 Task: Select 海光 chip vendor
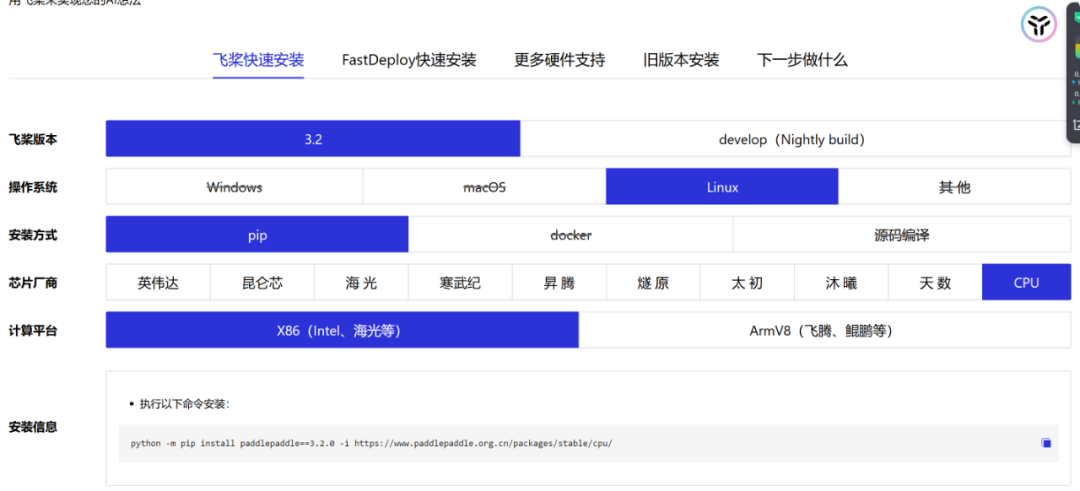(x=362, y=282)
